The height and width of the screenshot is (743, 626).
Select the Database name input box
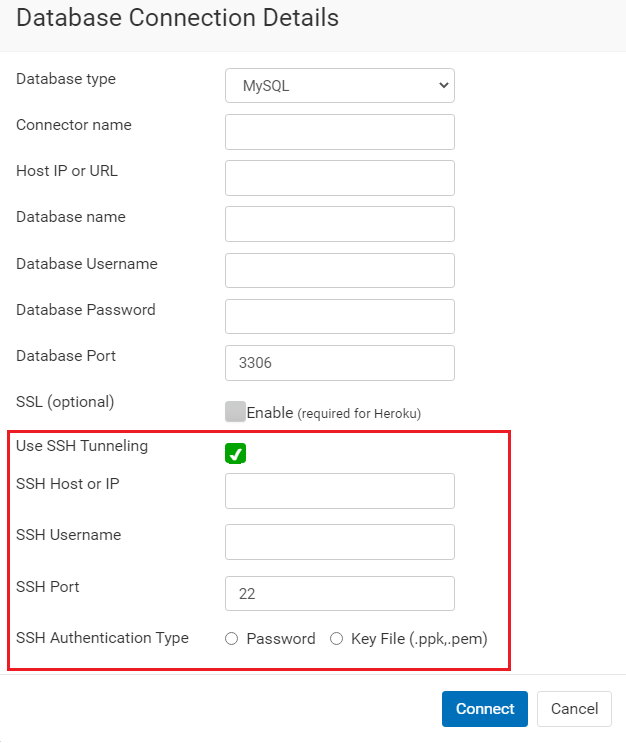(x=339, y=224)
